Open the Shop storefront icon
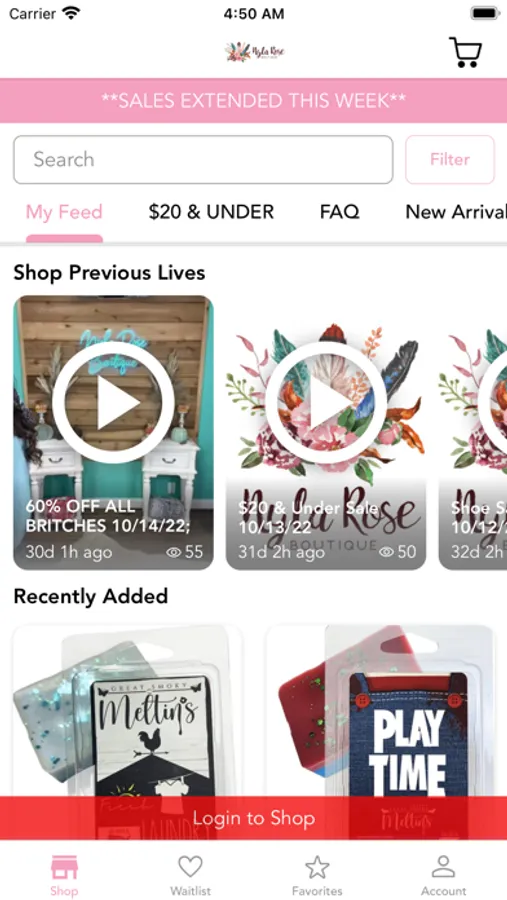Screen dimensions: 507x900 tap(64, 867)
